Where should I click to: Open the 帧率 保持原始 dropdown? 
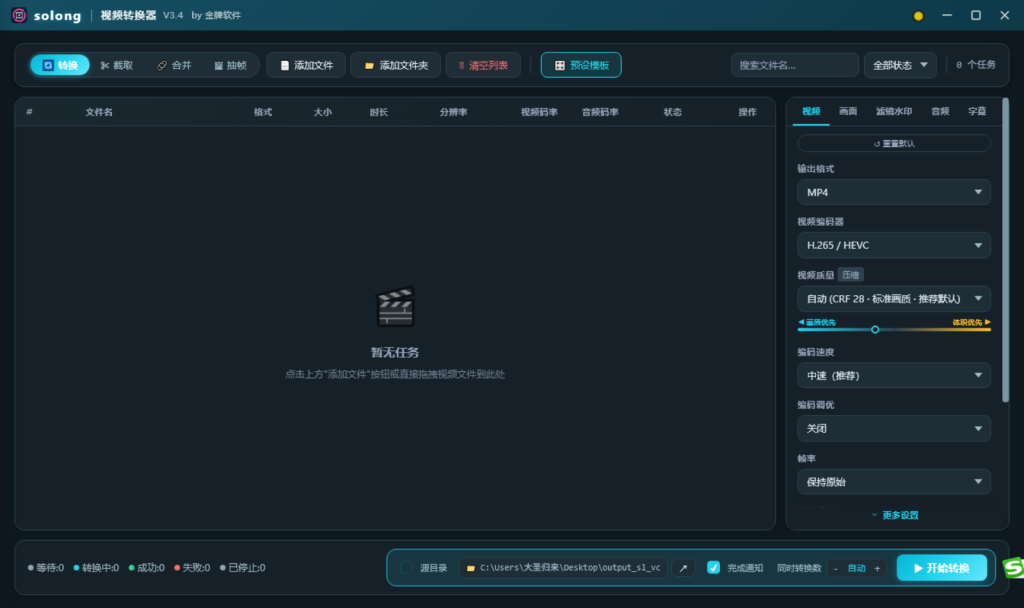pos(894,482)
